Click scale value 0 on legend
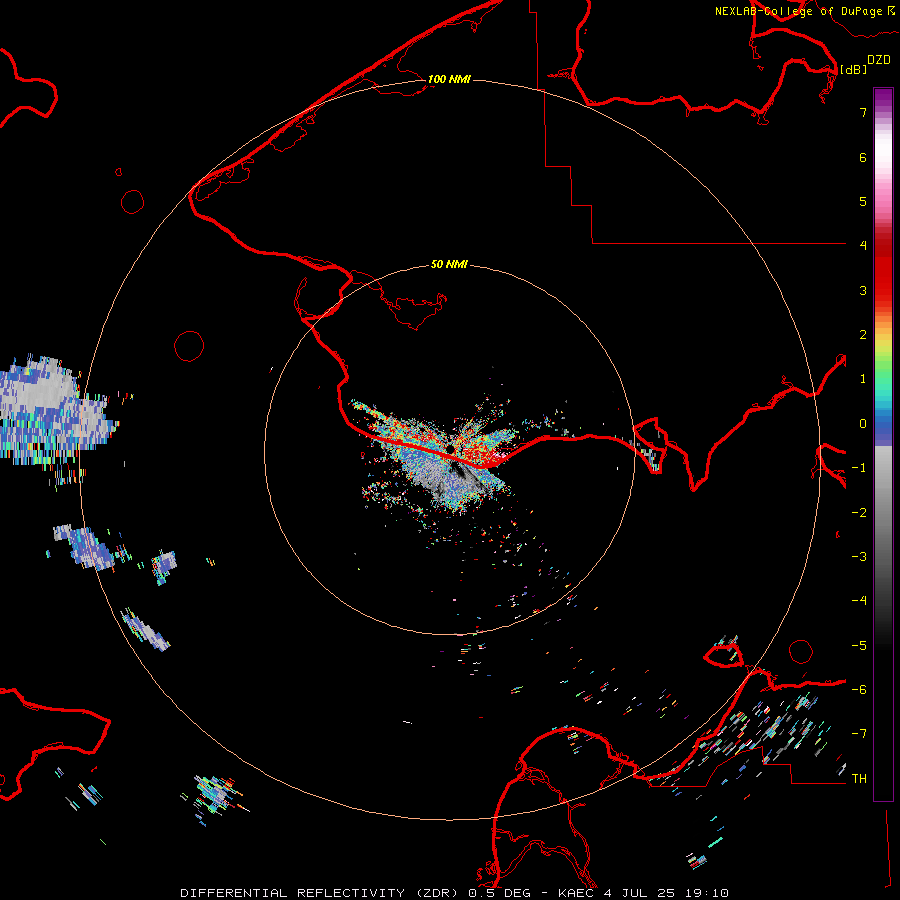The image size is (900, 900). pyautogui.click(x=863, y=424)
